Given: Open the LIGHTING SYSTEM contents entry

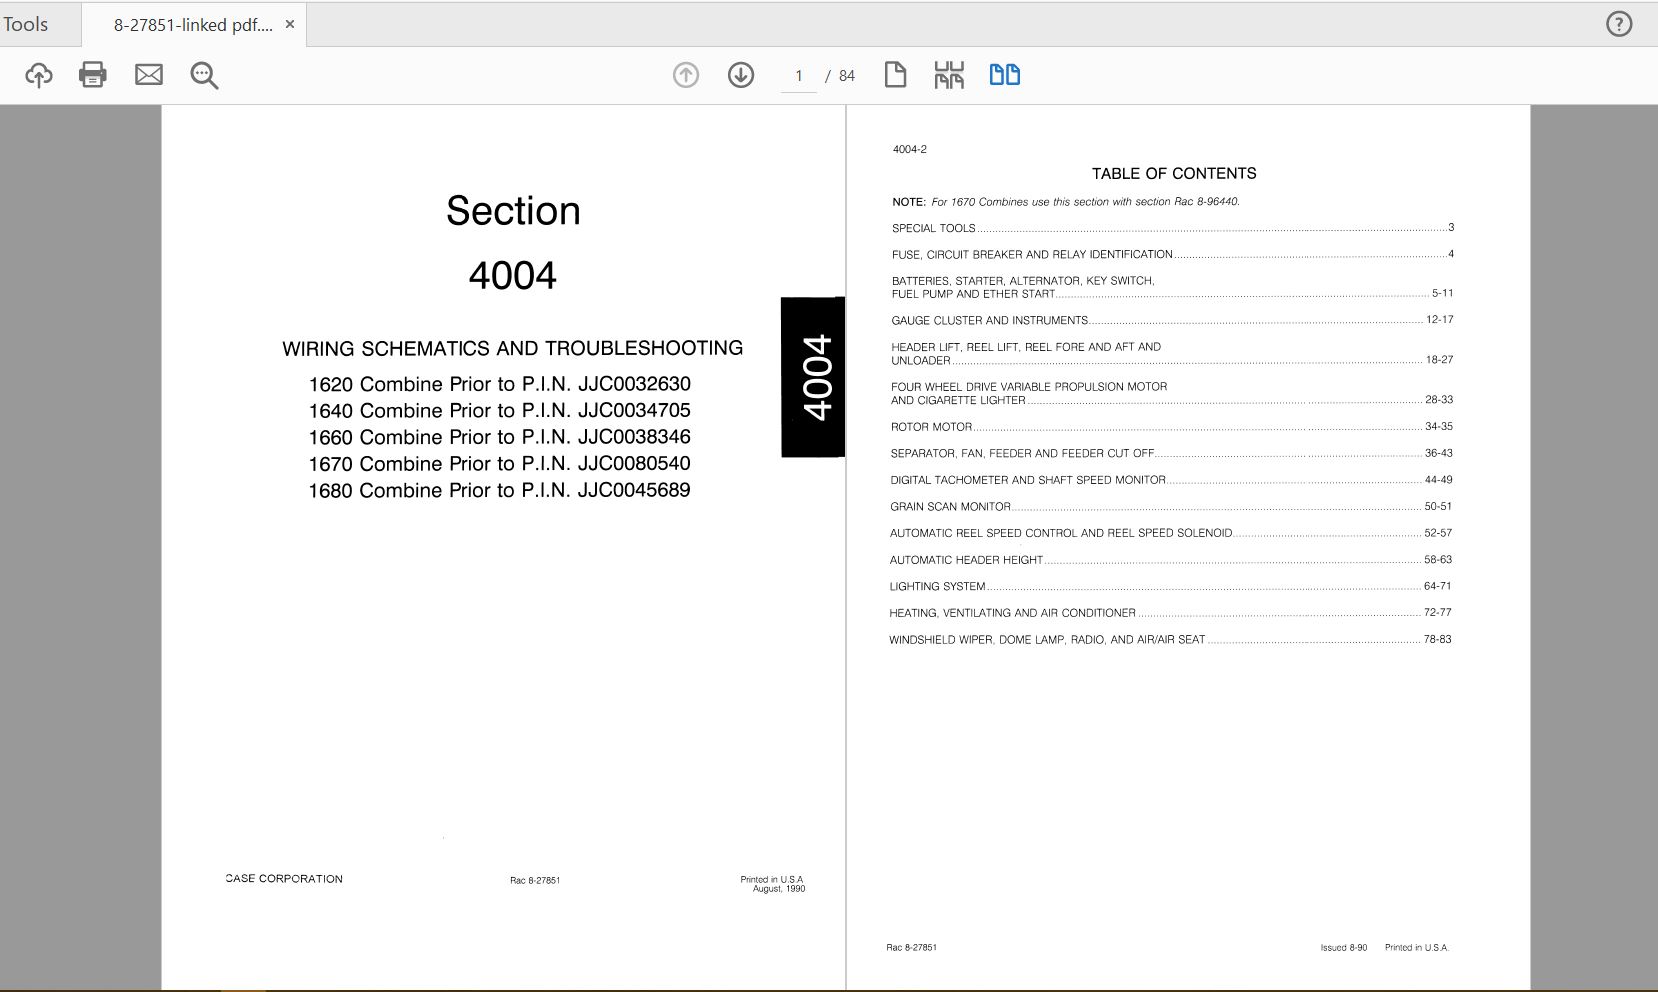Looking at the screenshot, I should coord(1173,586).
